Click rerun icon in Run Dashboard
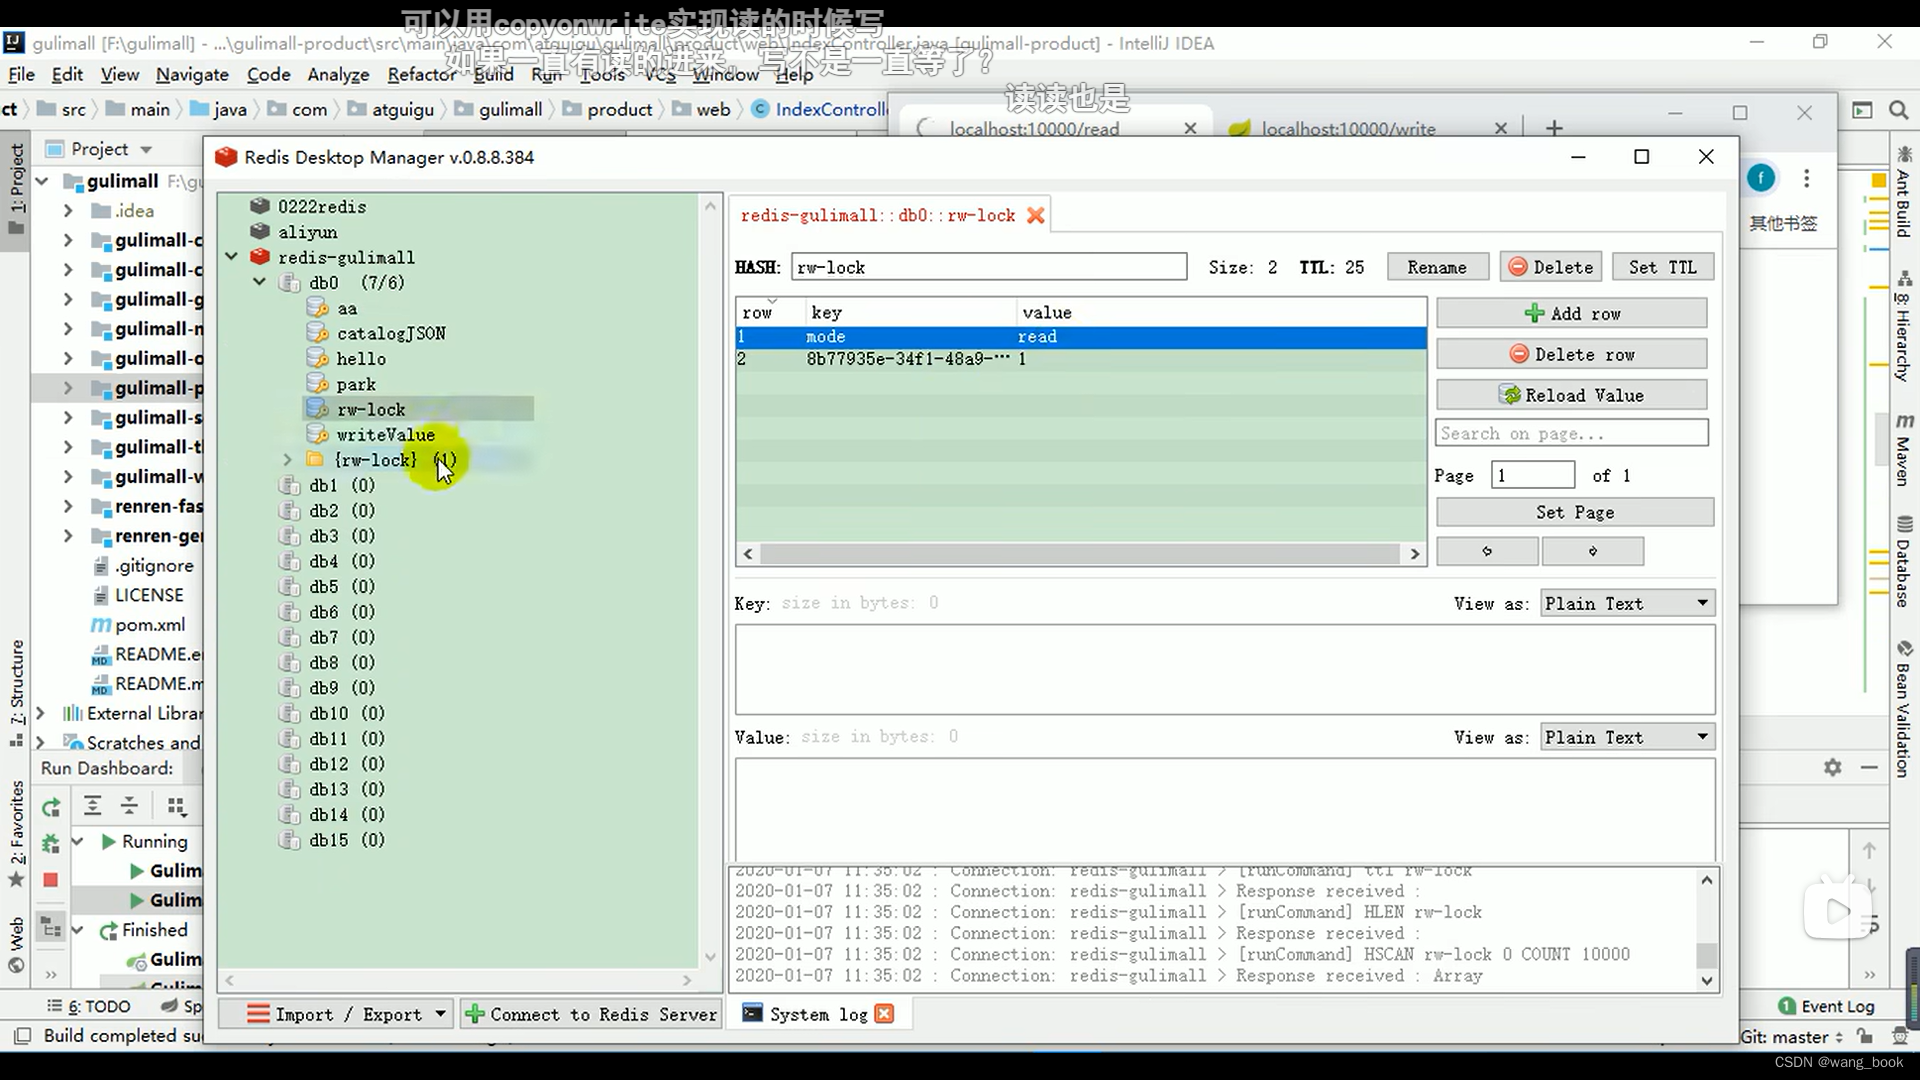Screen dimensions: 1920x1080 [51, 807]
